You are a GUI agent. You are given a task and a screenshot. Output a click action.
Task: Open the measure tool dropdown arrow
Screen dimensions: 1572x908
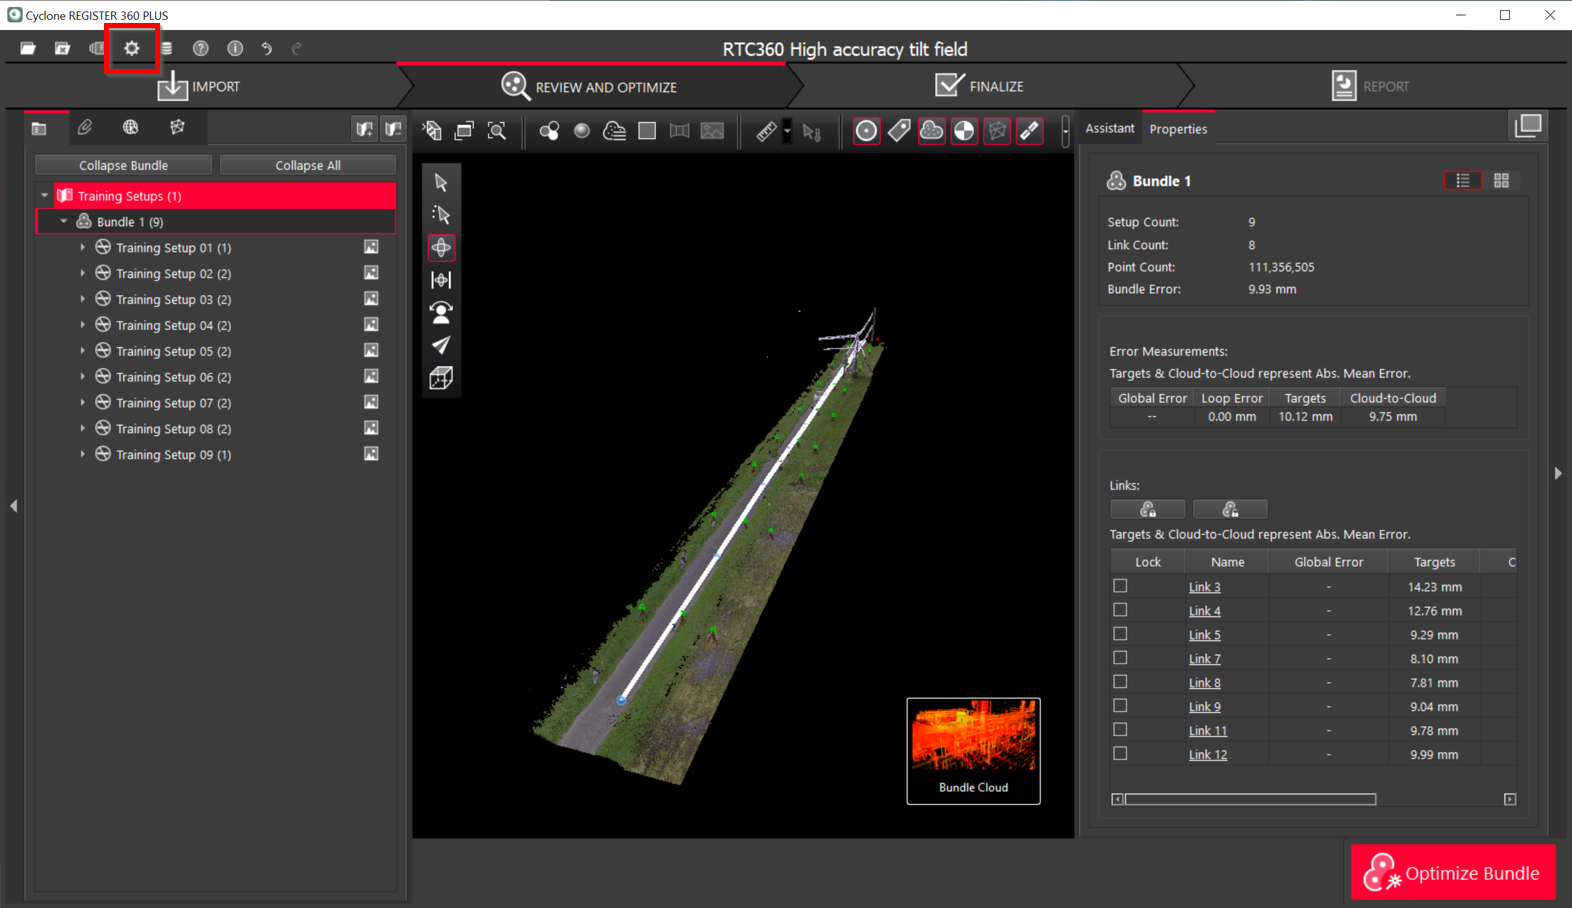[x=788, y=131]
